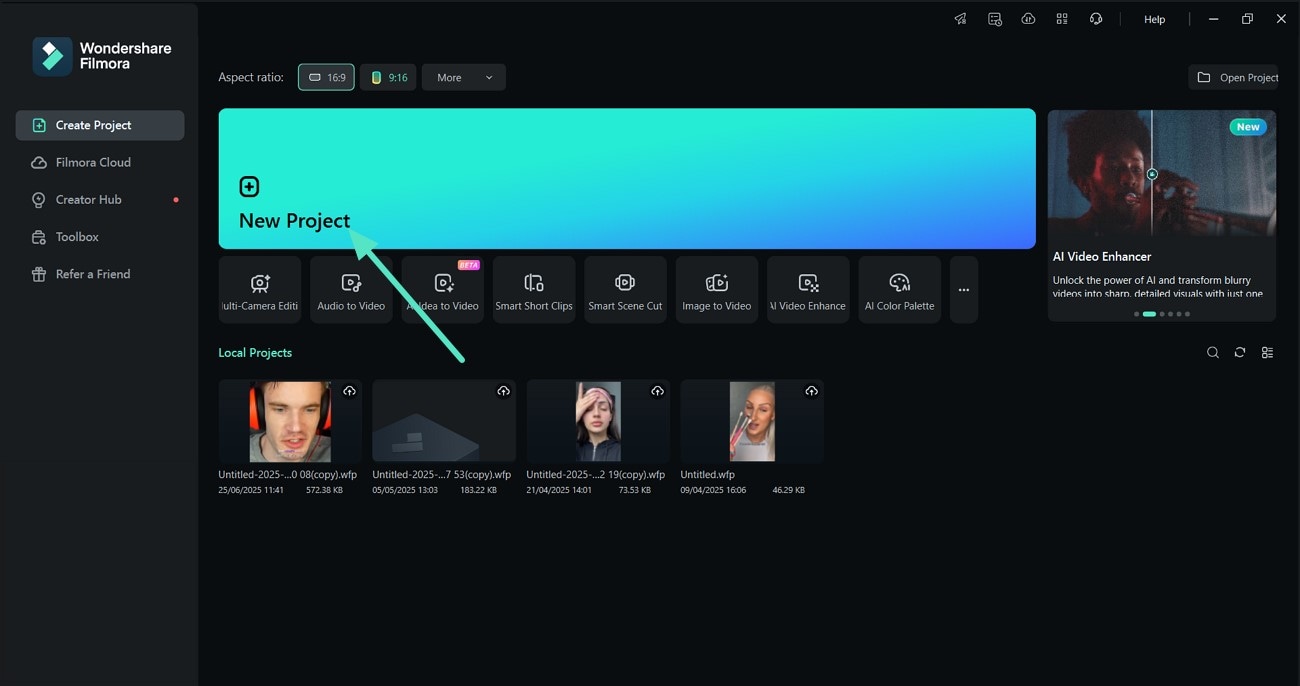The width and height of the screenshot is (1300, 686).
Task: Start Smart Short Clips feature
Action: click(534, 289)
